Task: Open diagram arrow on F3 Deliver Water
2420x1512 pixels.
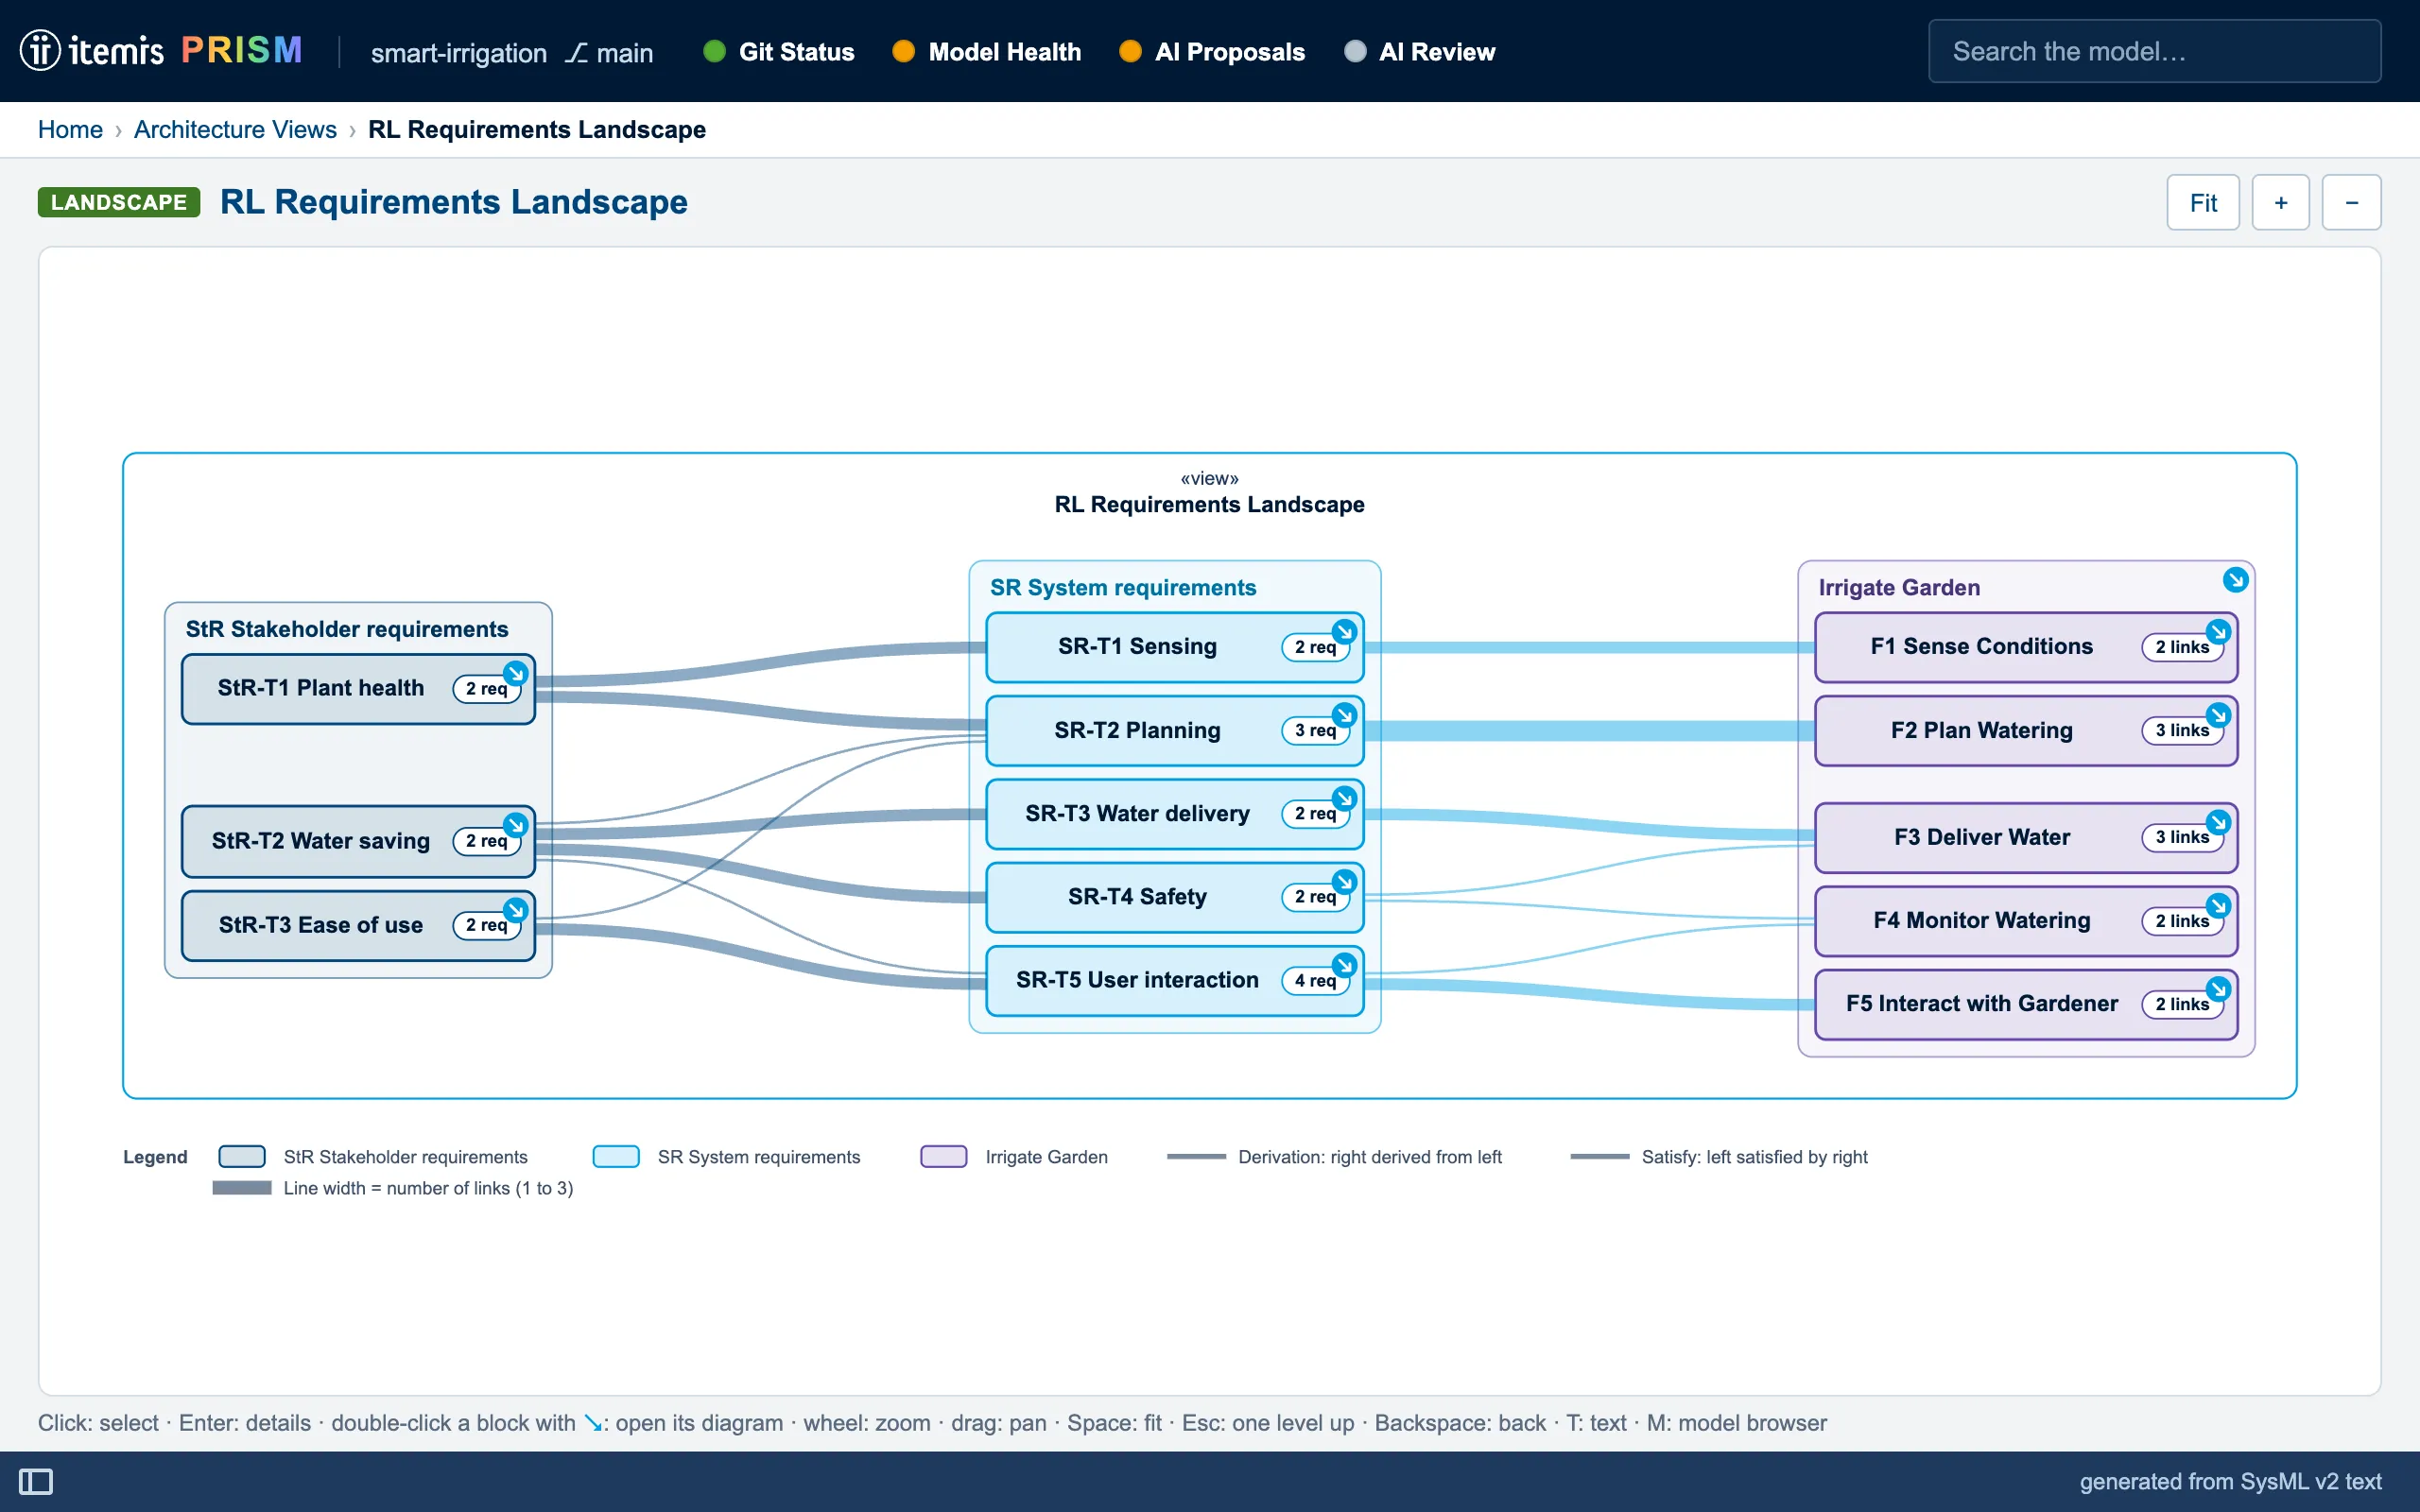Action: click(2219, 822)
